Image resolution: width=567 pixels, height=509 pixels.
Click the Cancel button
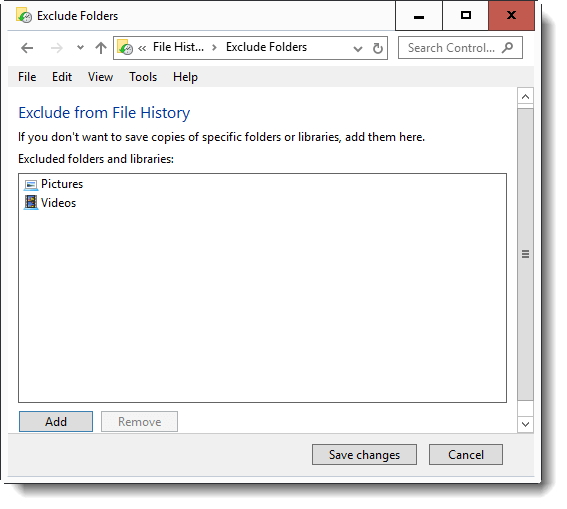466,454
